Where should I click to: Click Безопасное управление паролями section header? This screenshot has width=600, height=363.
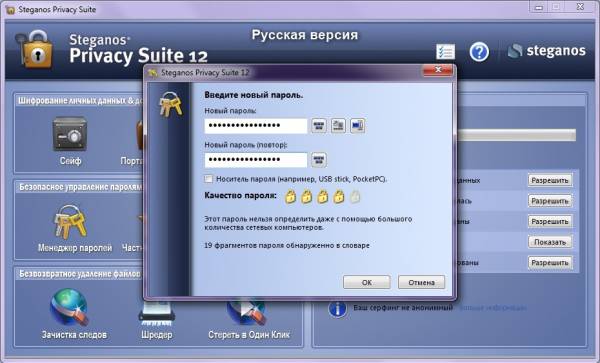click(80, 187)
